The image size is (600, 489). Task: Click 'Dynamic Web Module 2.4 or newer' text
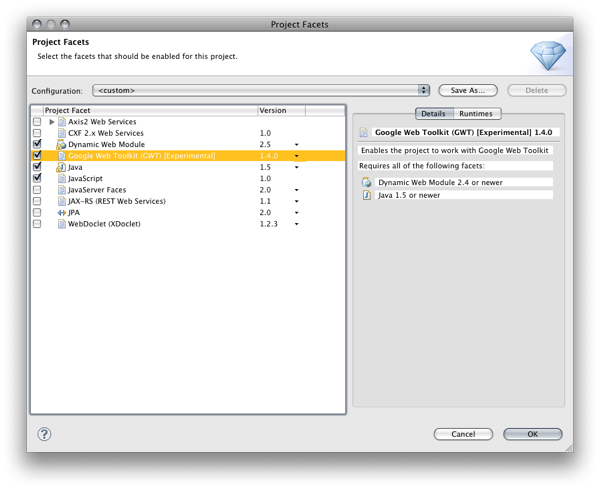(440, 183)
